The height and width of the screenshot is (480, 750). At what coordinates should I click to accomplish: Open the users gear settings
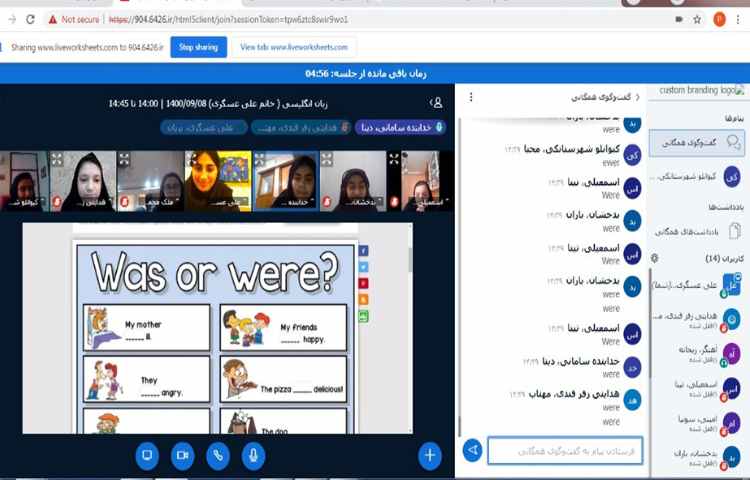tap(655, 258)
